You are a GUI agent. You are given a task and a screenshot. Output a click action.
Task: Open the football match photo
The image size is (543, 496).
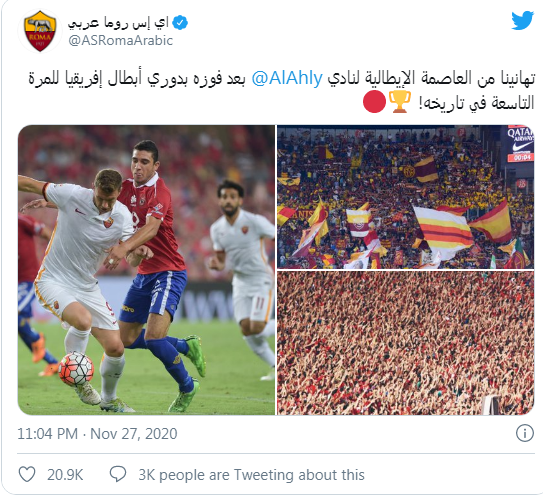point(146,270)
